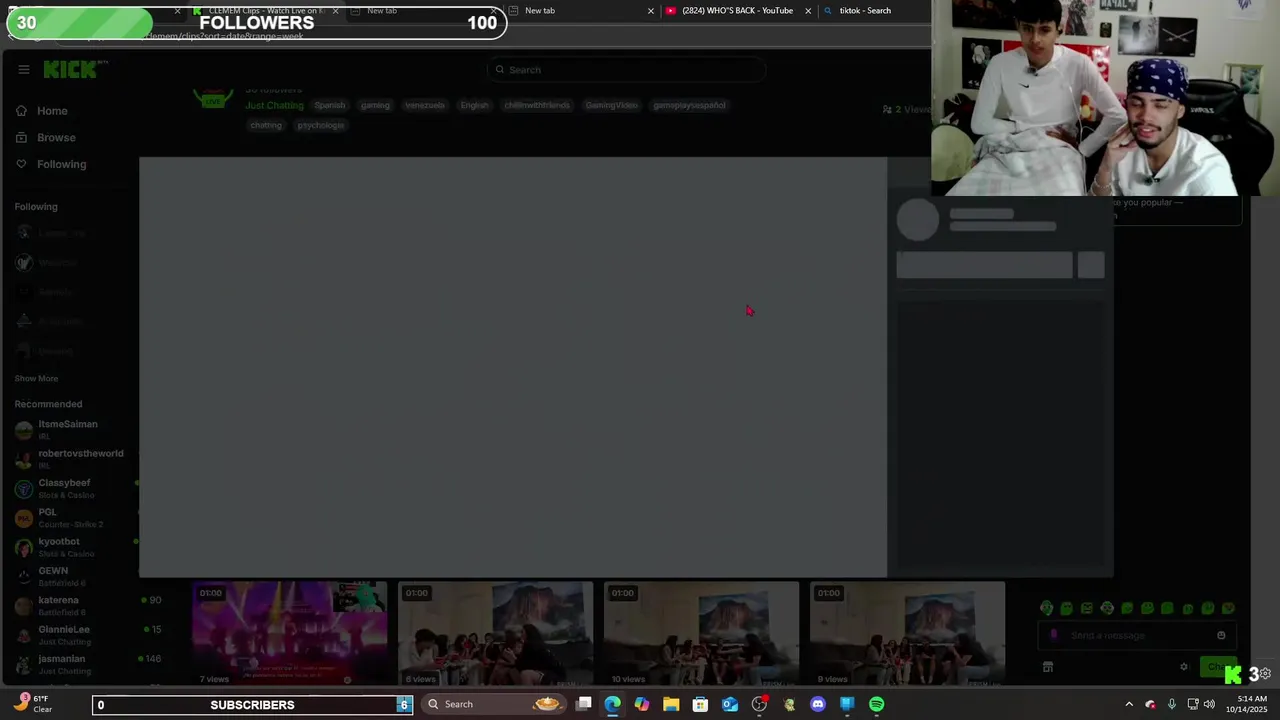Select the chillinwithfriends tag
Image resolution: width=1280 pixels, height=720 pixels.
[537, 105]
